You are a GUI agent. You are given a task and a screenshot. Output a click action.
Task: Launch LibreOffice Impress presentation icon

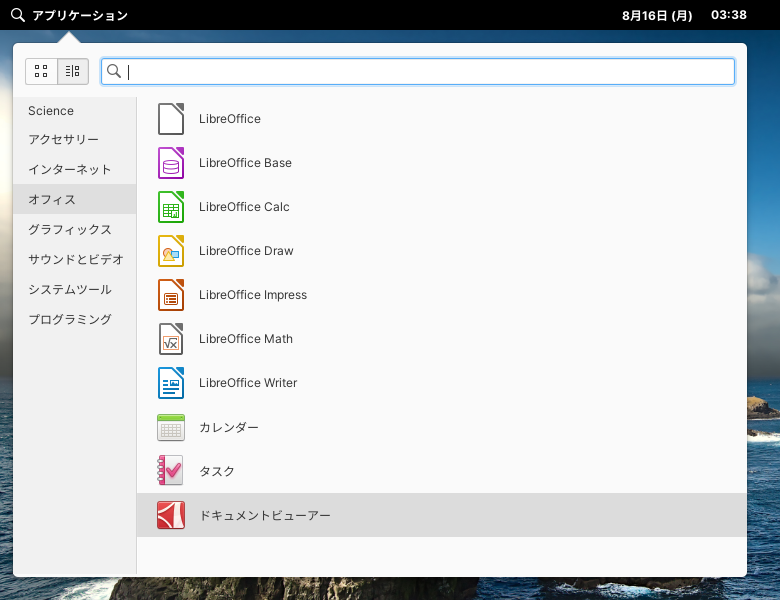(171, 295)
